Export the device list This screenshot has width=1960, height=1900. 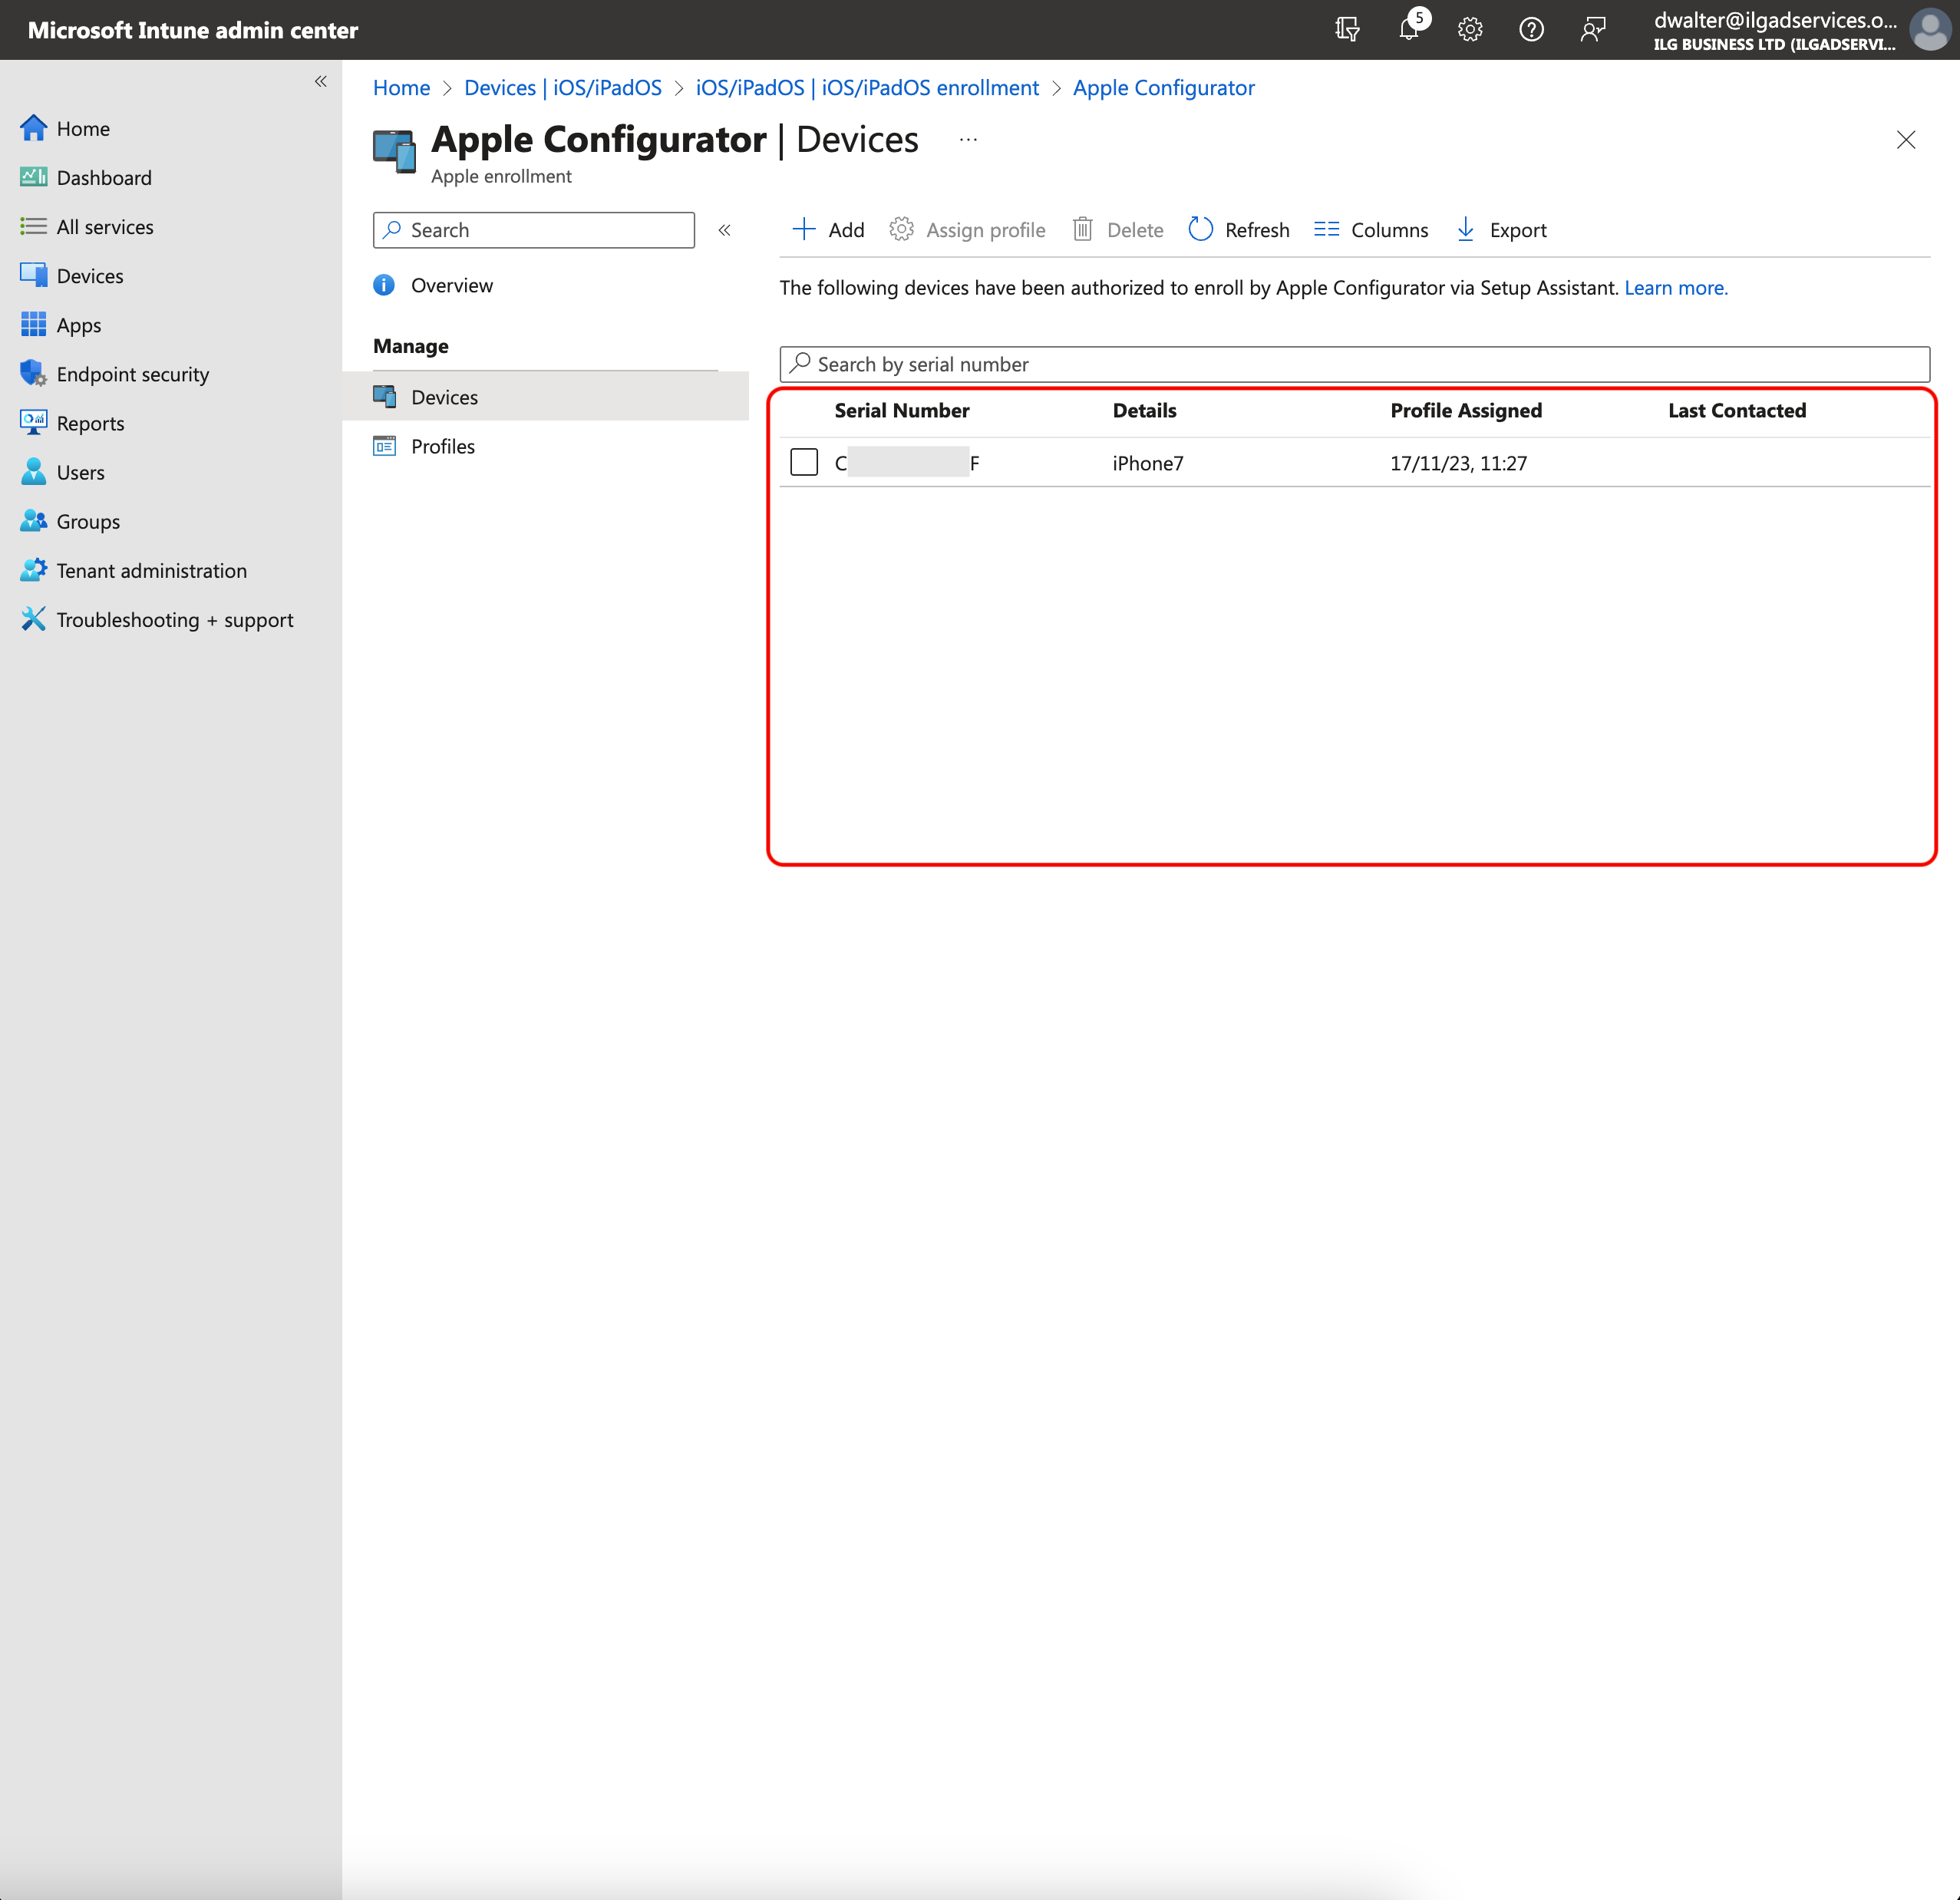pos(1500,230)
